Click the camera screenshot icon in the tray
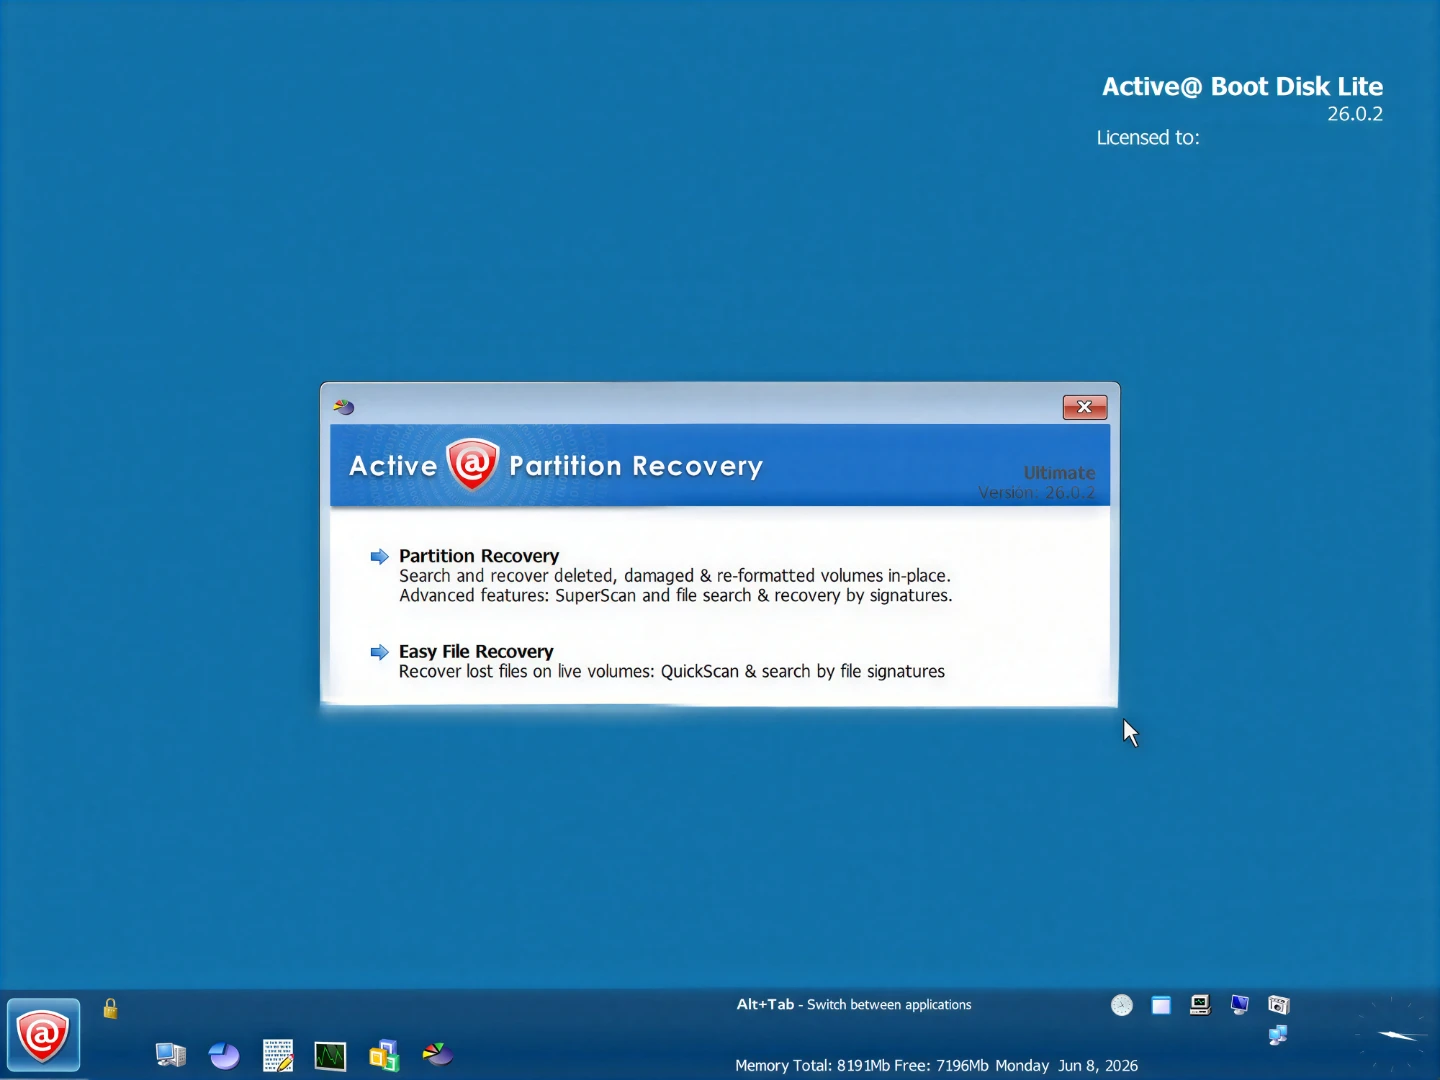The image size is (1440, 1080). pos(1279,1005)
